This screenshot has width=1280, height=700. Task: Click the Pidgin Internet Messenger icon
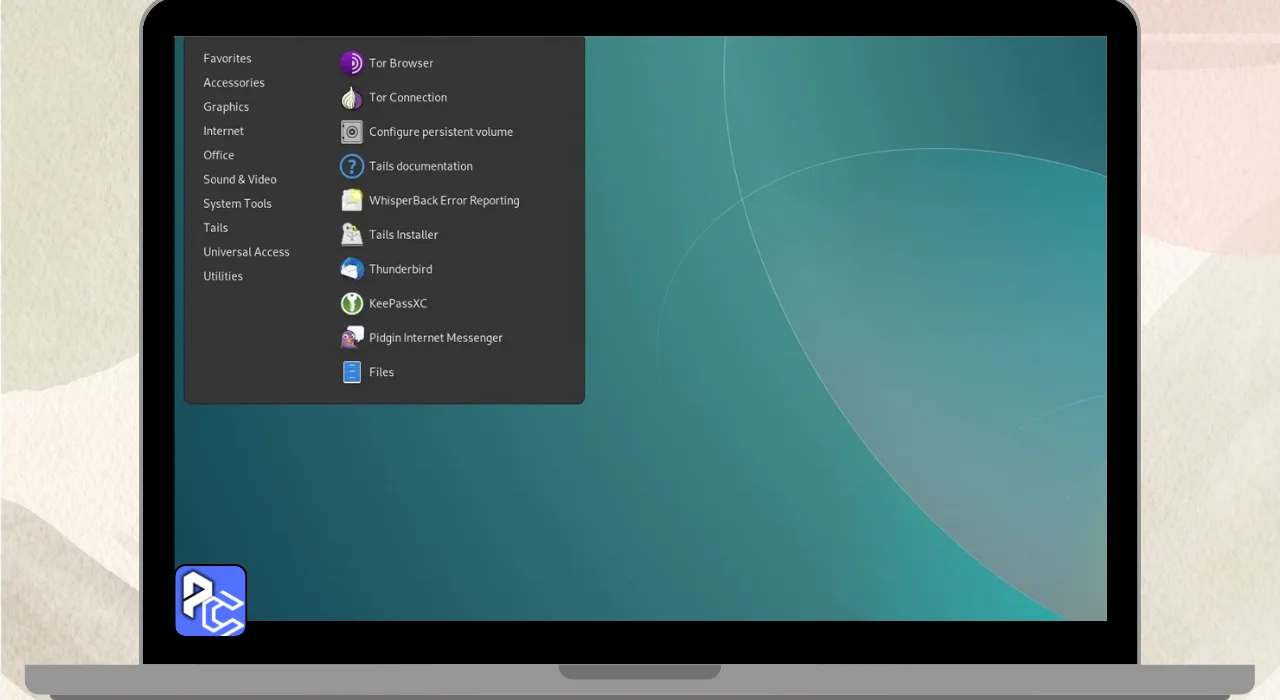[351, 338]
